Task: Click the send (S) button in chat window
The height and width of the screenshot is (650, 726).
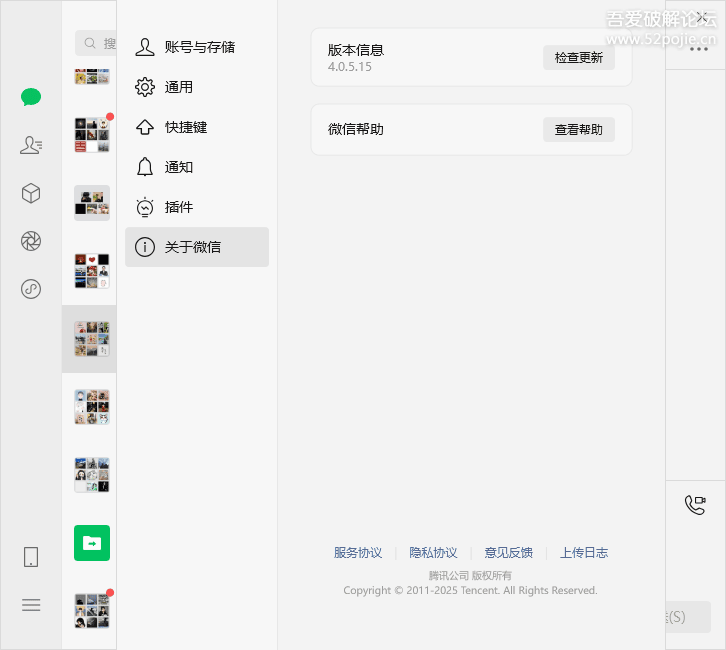Action: click(x=688, y=617)
